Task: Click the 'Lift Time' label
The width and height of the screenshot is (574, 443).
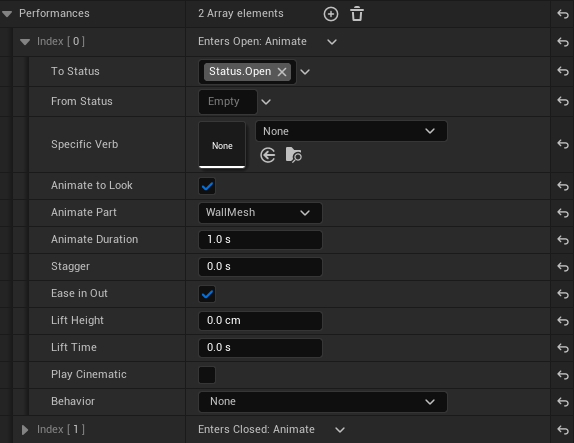Action: click(x=74, y=347)
